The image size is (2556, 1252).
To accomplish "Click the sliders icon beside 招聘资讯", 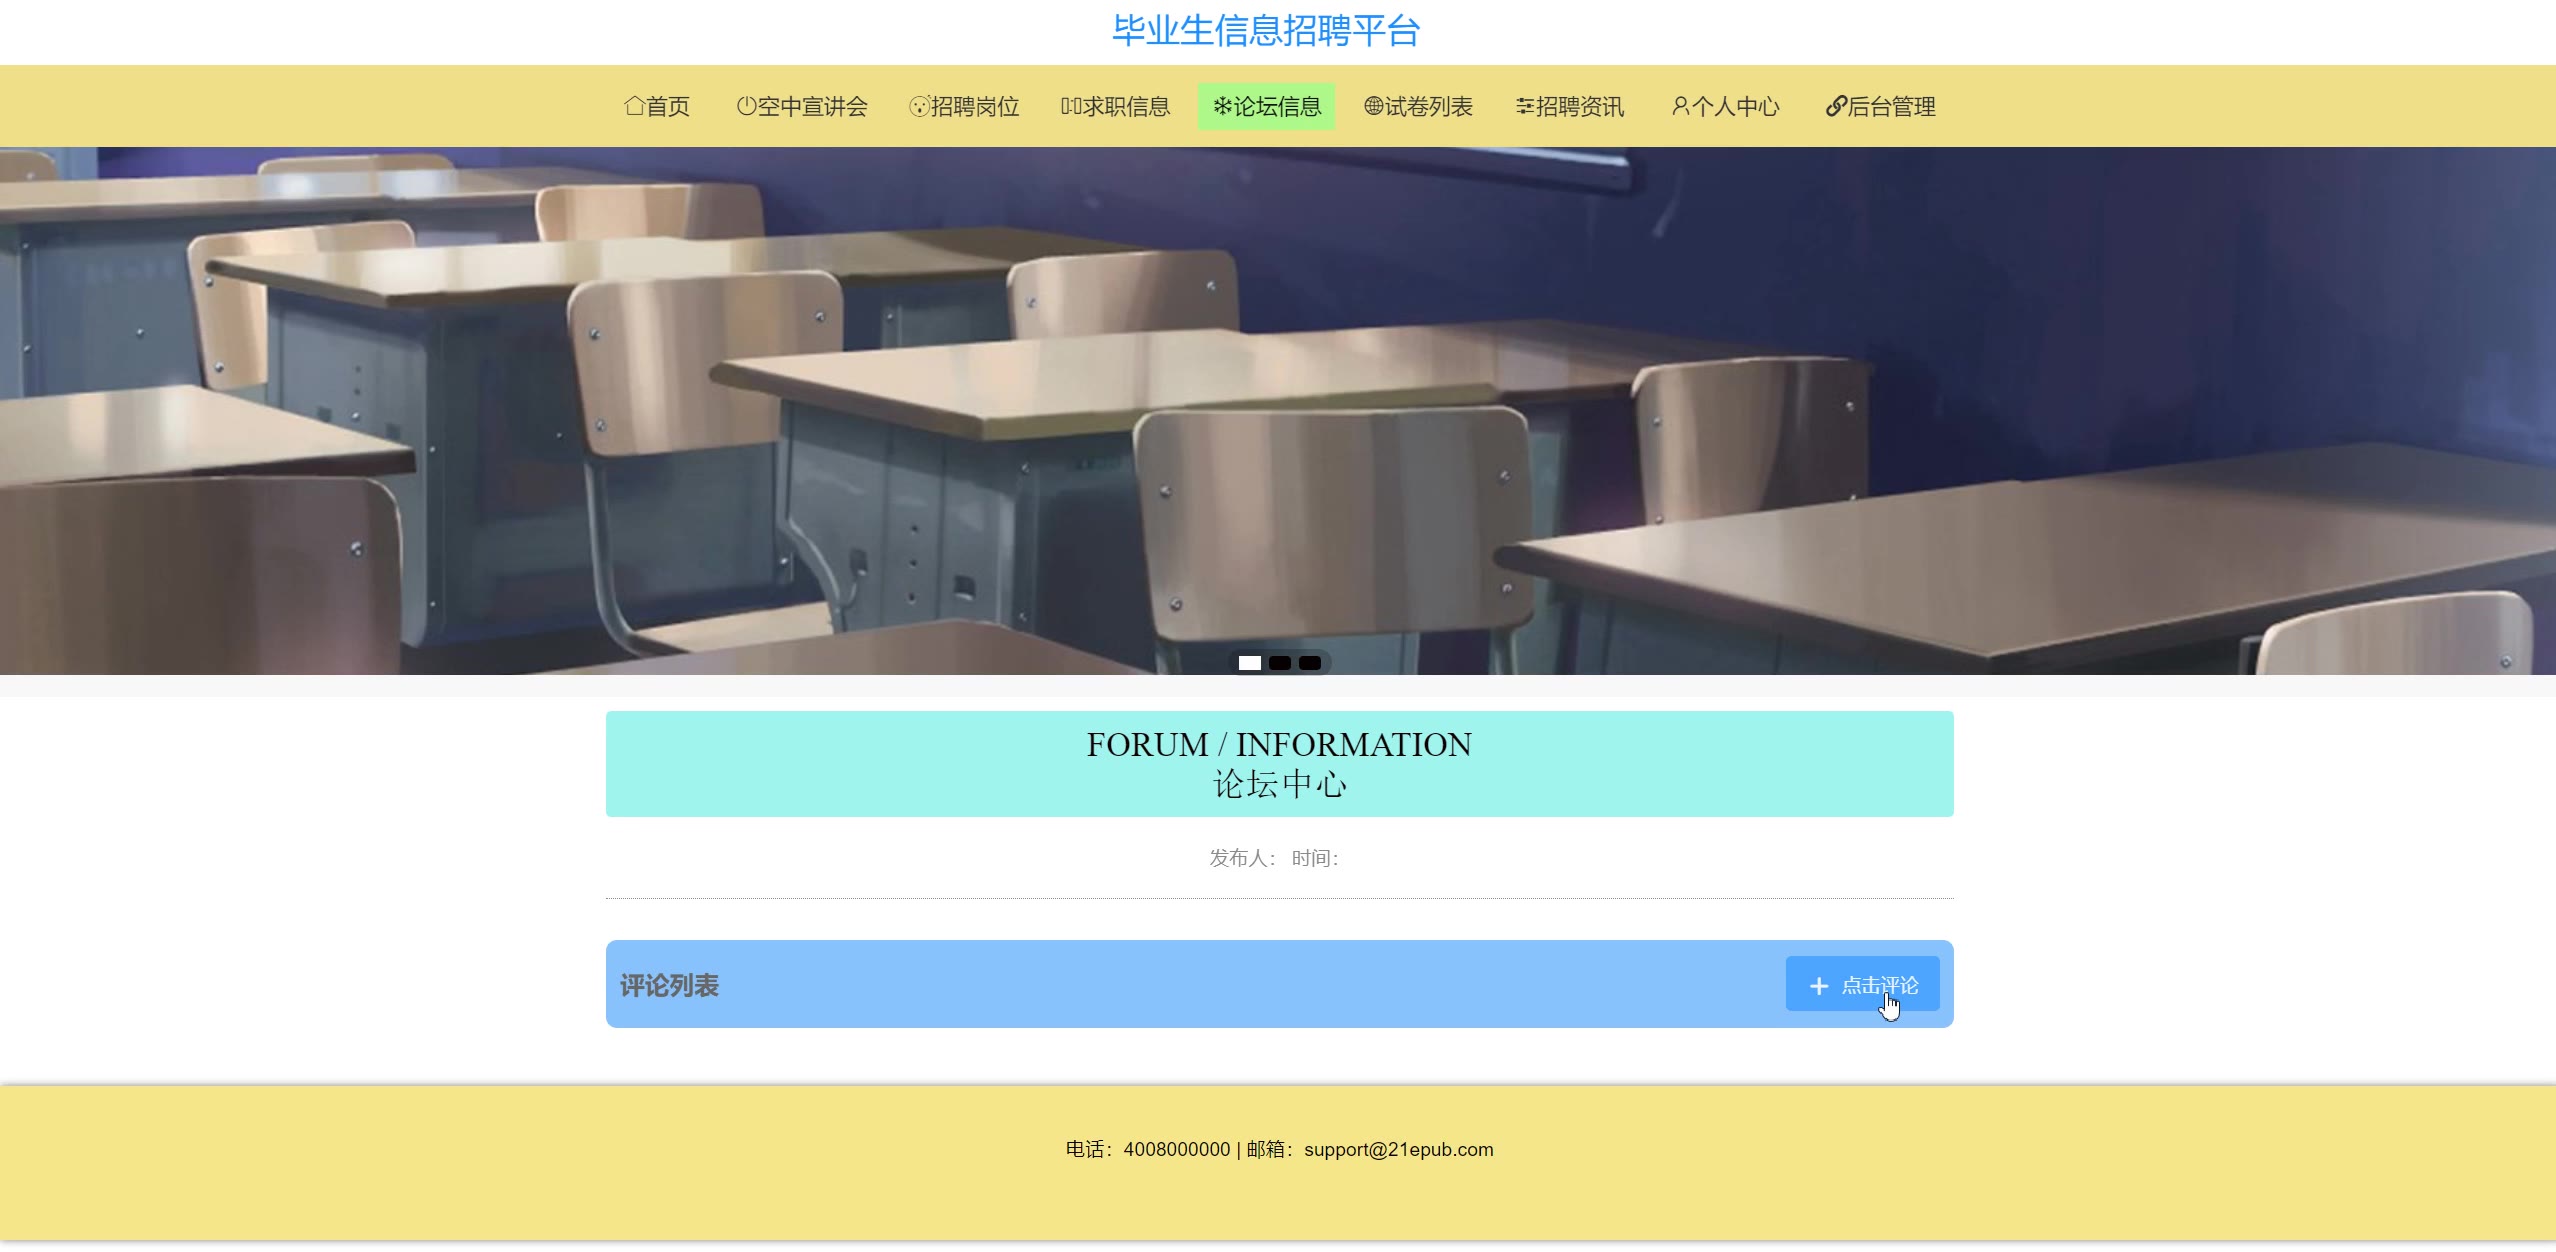I will [x=1525, y=106].
